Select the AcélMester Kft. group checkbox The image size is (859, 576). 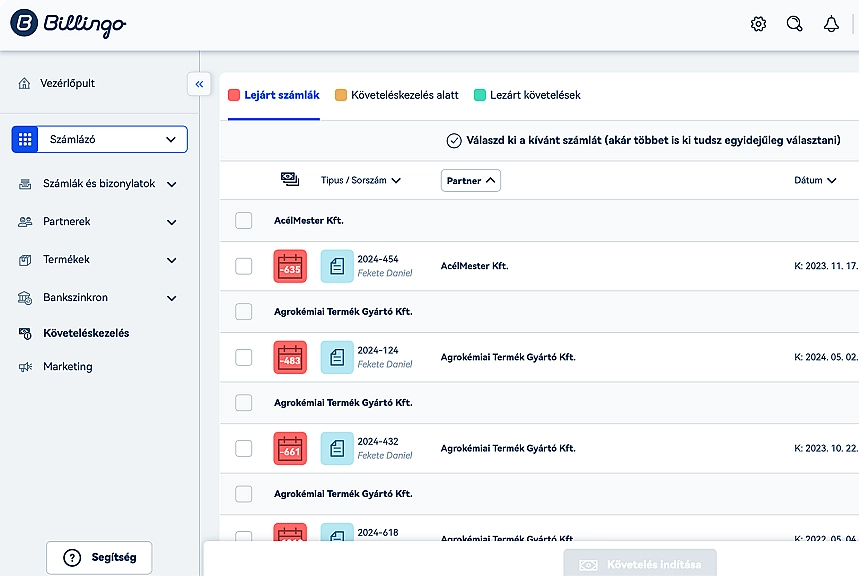coord(244,220)
